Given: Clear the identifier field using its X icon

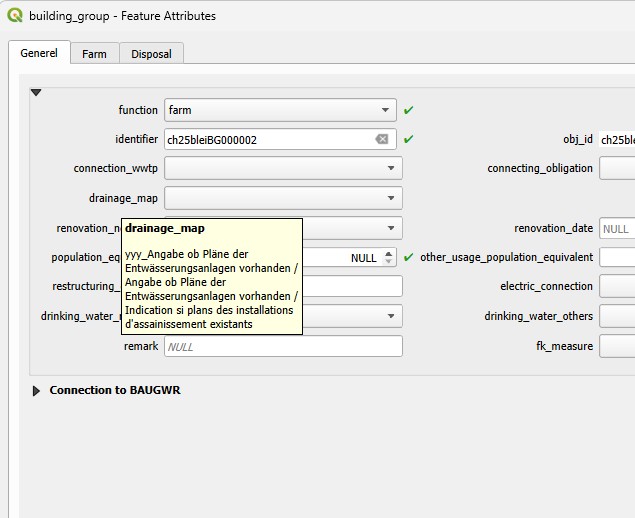Looking at the screenshot, I should pyautogui.click(x=381, y=140).
